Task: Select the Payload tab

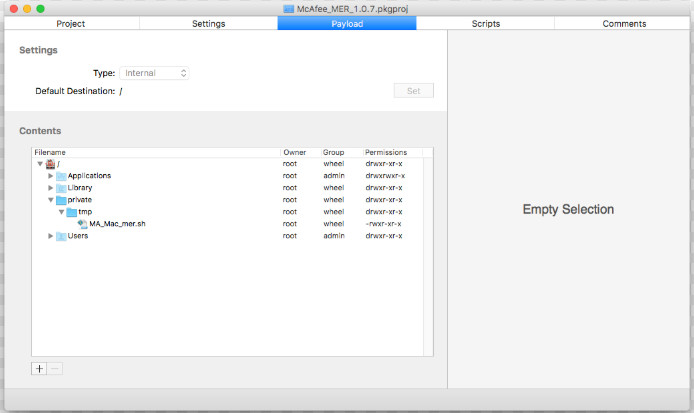Action: point(347,23)
